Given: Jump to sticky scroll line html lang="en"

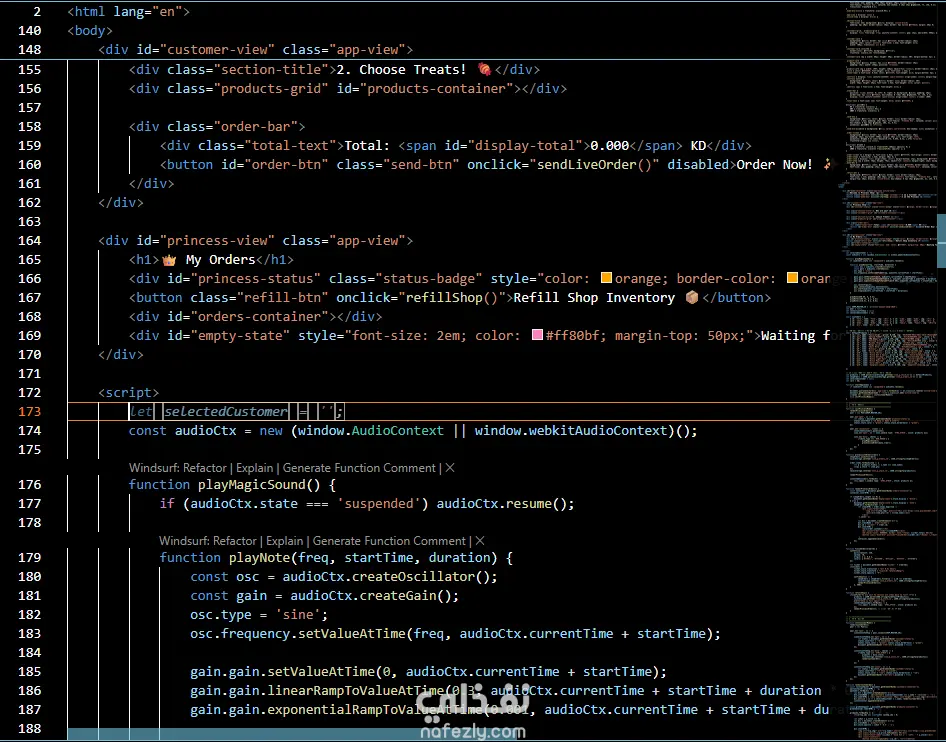Looking at the screenshot, I should [x=129, y=11].
